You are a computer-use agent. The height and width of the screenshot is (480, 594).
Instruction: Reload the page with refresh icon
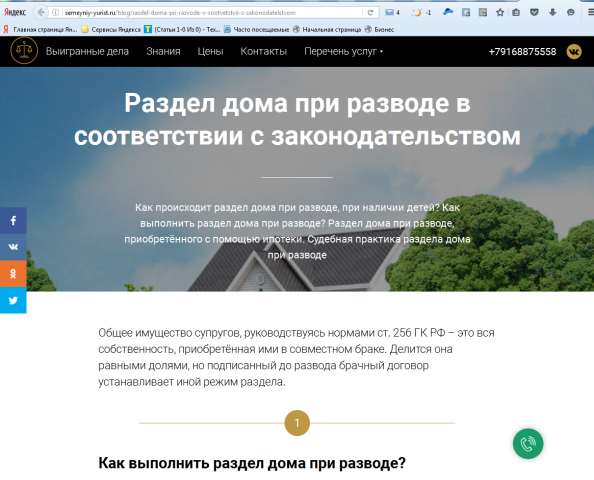(370, 13)
